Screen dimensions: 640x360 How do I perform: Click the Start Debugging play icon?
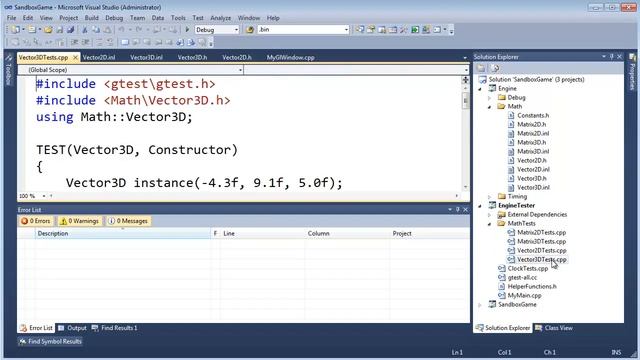click(187, 30)
